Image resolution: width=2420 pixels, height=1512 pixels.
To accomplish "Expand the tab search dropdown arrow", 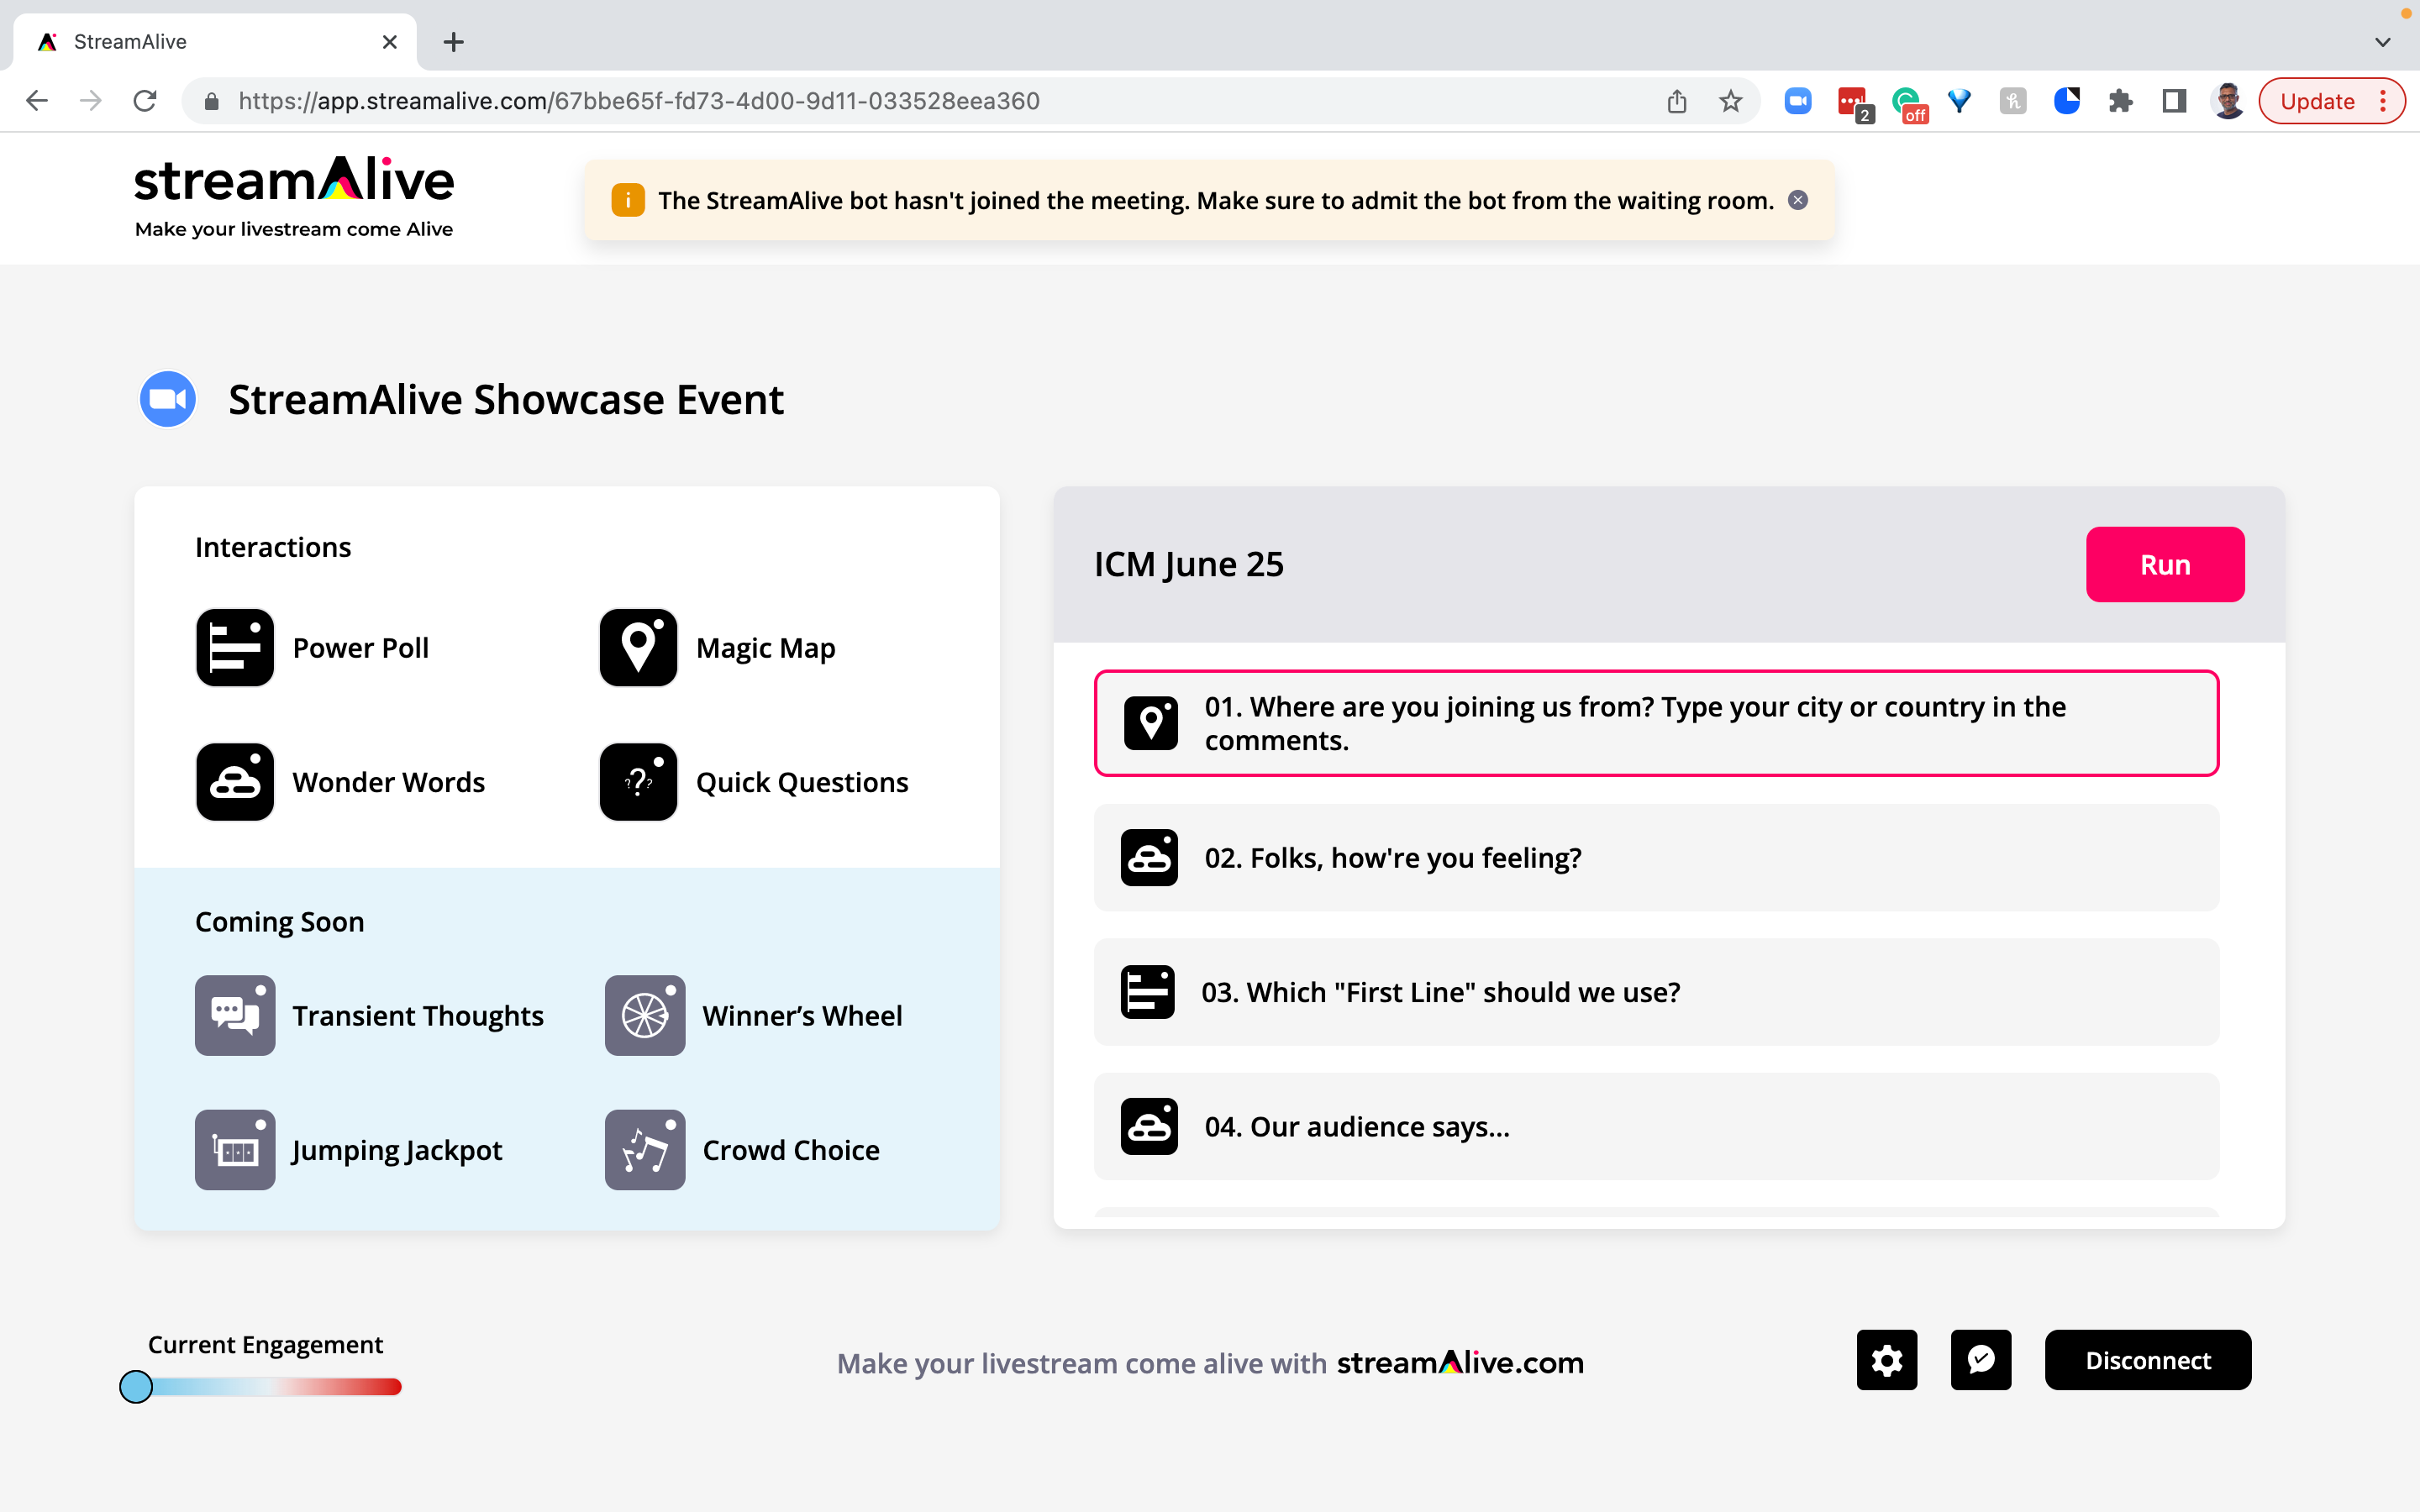I will click(2383, 42).
